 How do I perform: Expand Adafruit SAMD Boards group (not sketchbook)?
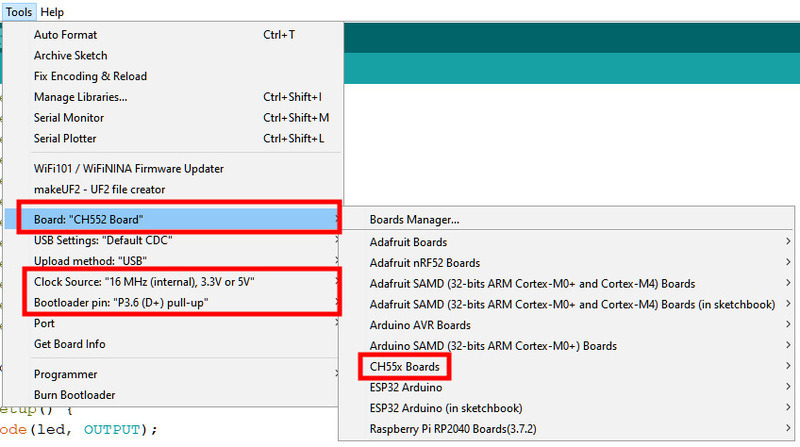point(566,284)
